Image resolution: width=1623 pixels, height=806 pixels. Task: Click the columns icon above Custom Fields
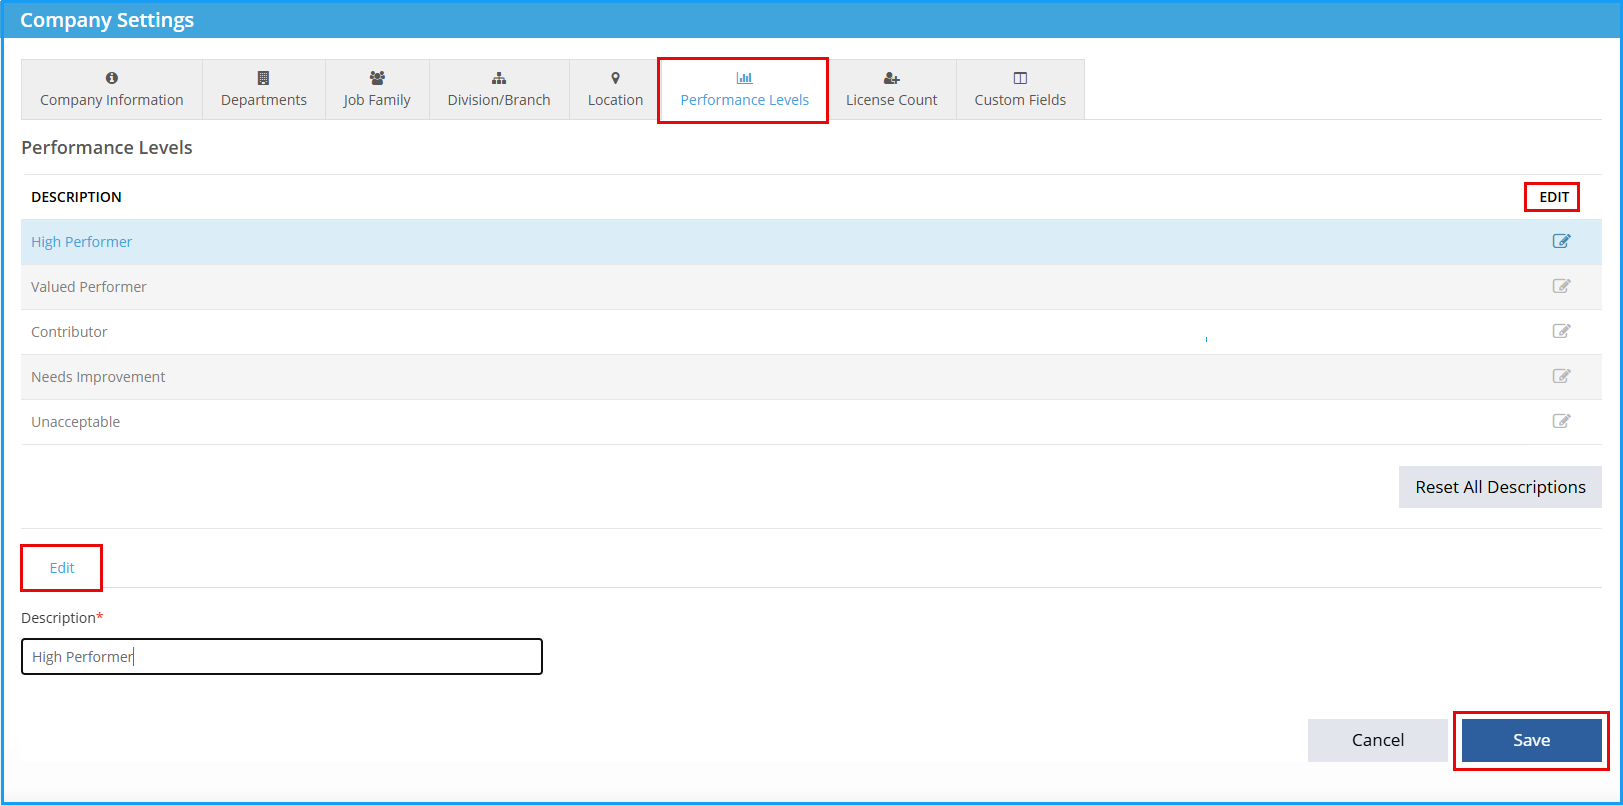point(1020,78)
